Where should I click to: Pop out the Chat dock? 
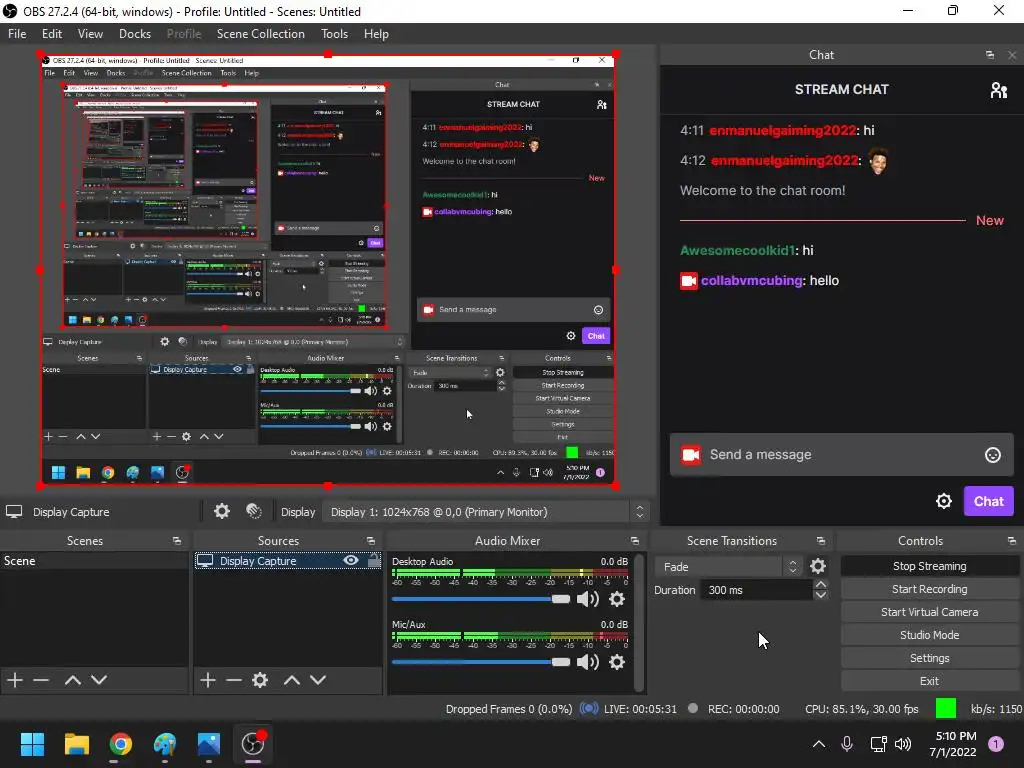point(989,55)
